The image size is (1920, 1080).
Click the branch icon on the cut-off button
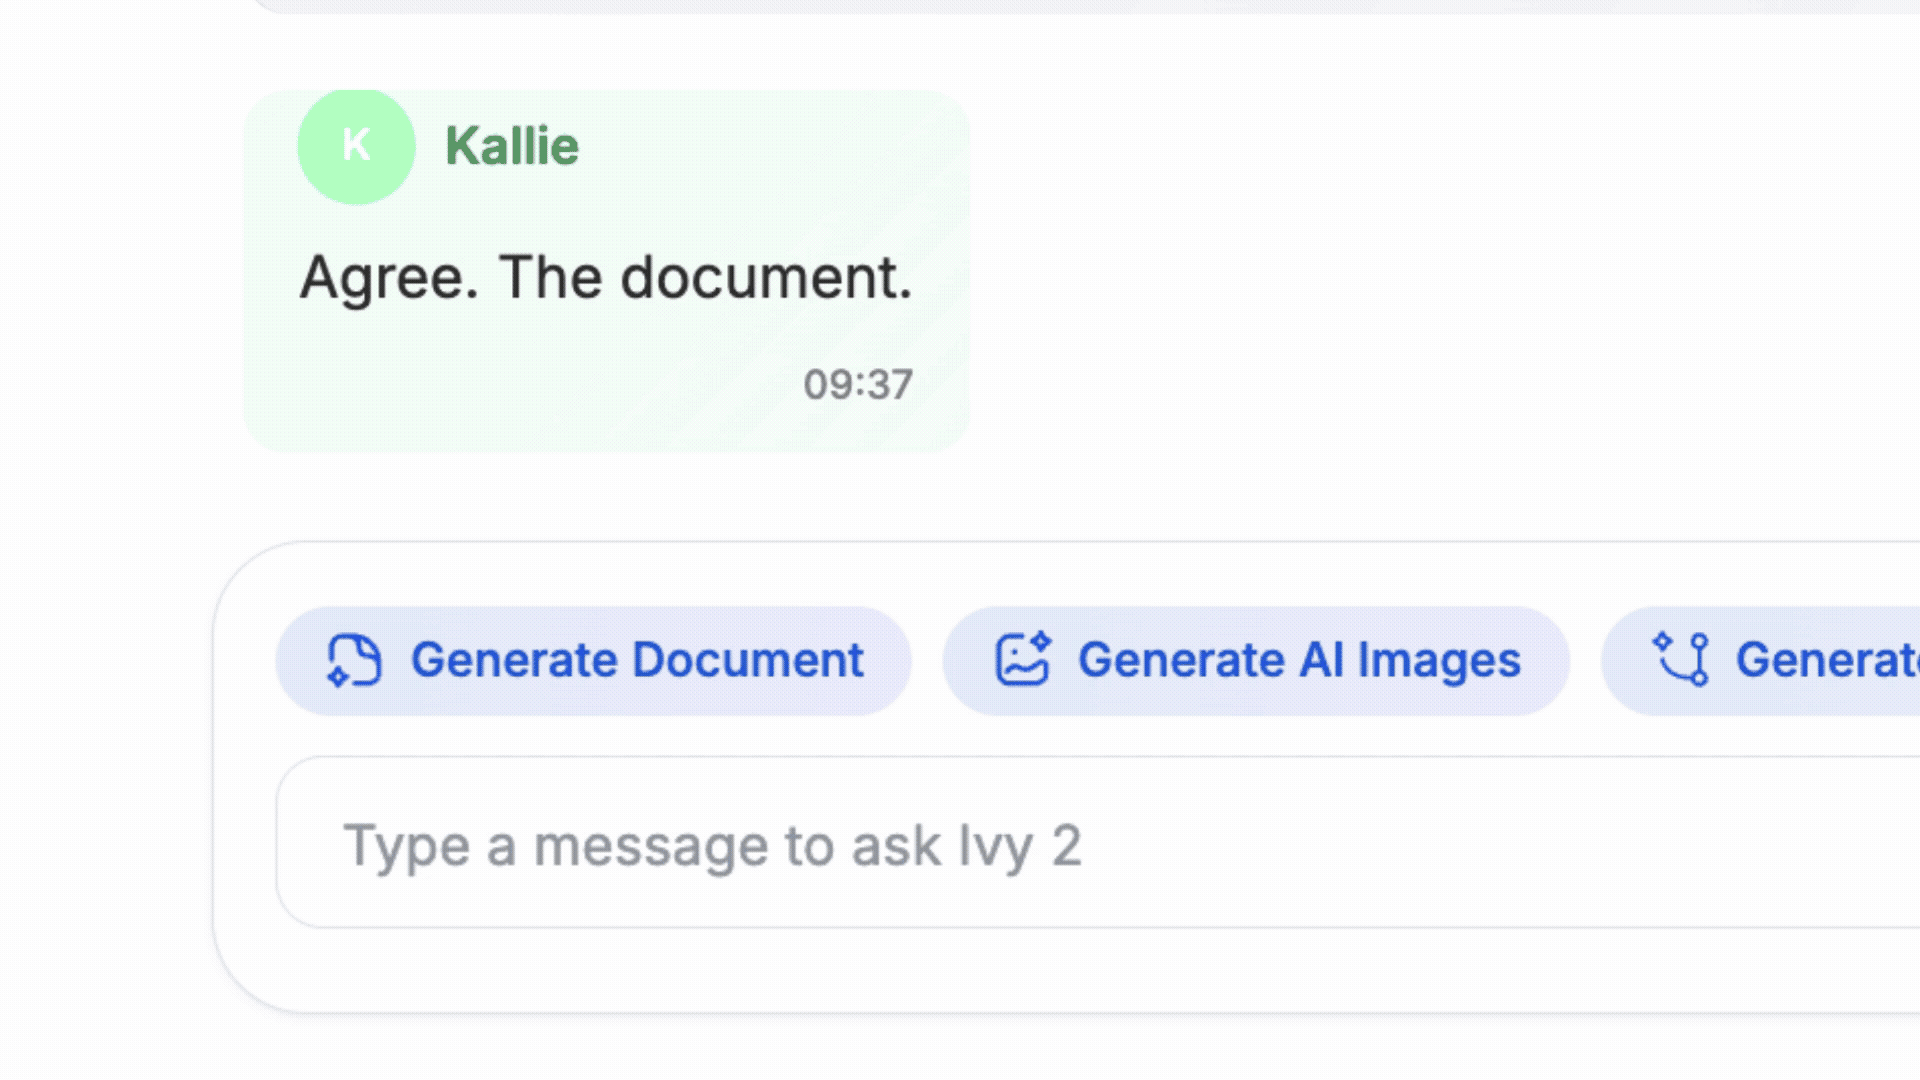[1681, 660]
